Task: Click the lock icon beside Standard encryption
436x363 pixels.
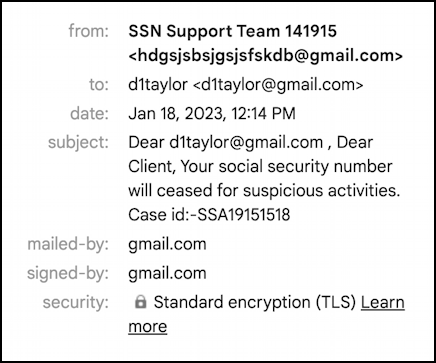Action: point(140,302)
